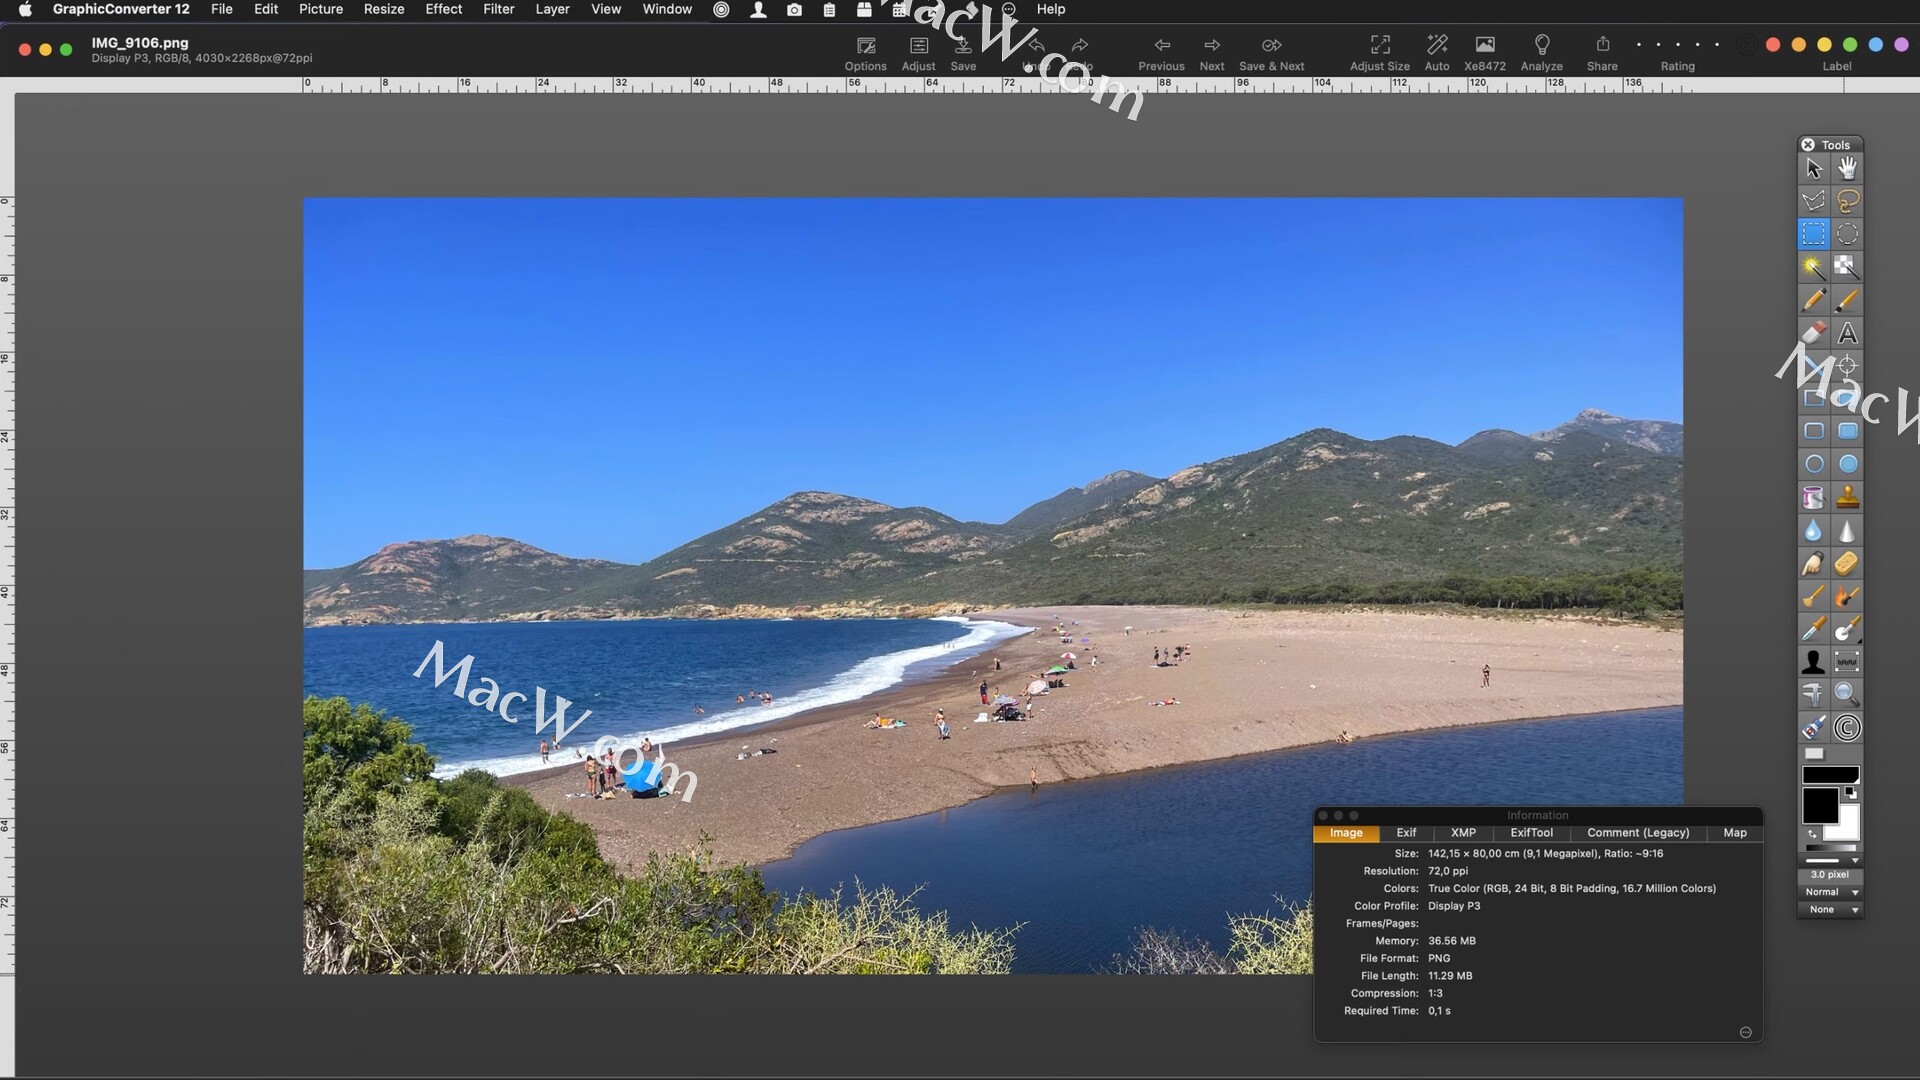Click the Analyze lightbulb button
Image resolution: width=1920 pixels, height=1080 pixels.
tap(1542, 53)
